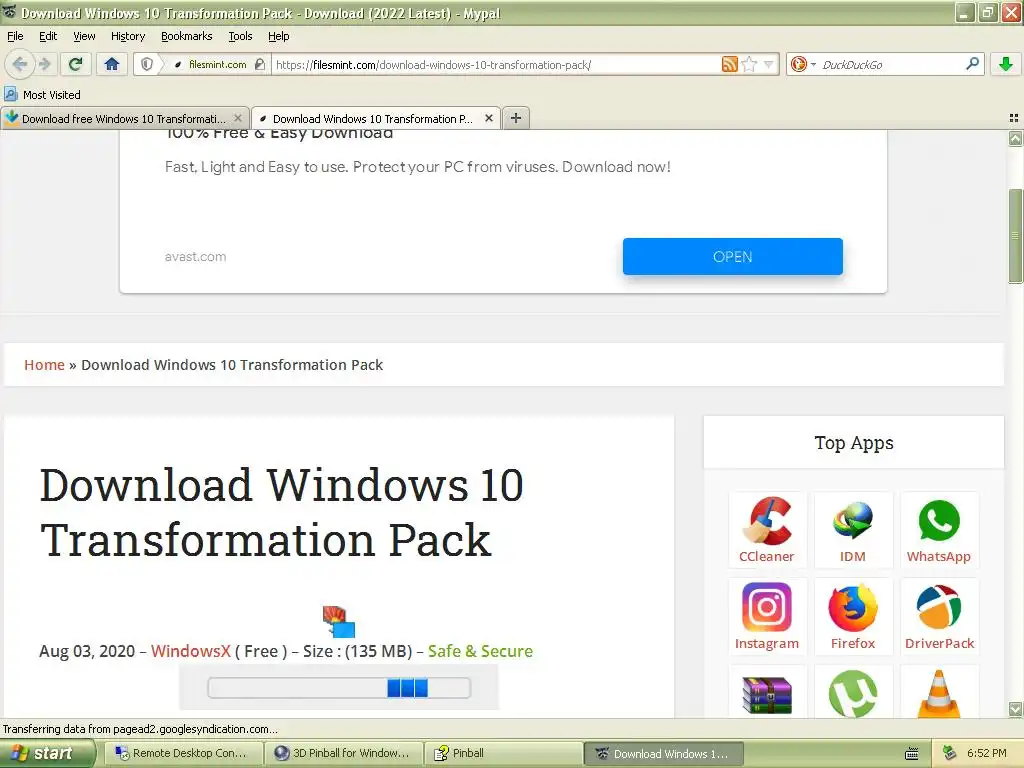Open WhatsApp in Top Apps

coord(939,530)
